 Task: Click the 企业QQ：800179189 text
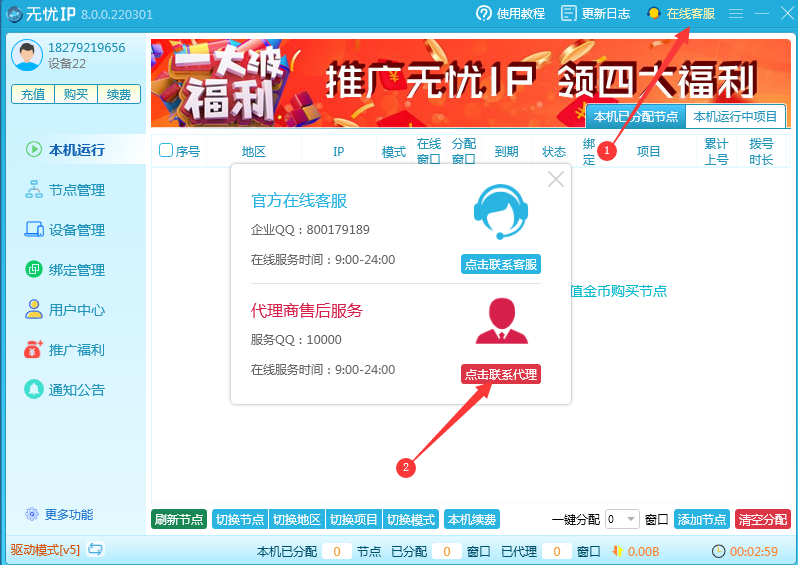tap(310, 230)
